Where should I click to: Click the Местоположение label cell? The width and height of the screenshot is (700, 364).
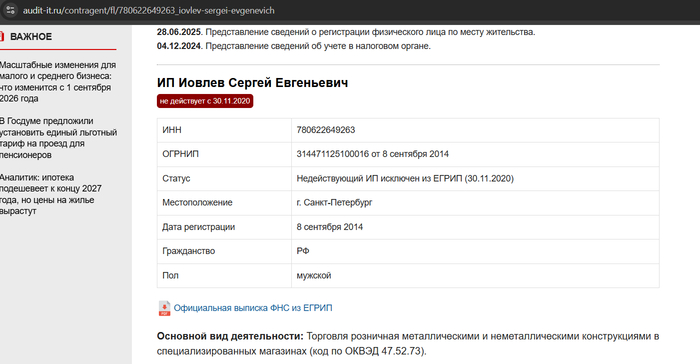point(224,203)
